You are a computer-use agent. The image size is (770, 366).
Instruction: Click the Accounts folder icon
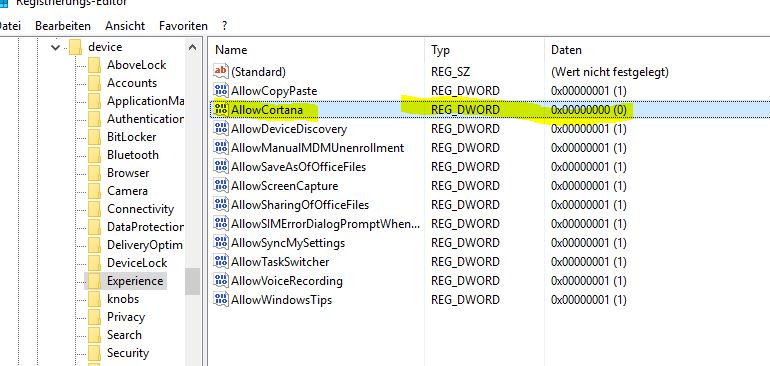pos(94,83)
